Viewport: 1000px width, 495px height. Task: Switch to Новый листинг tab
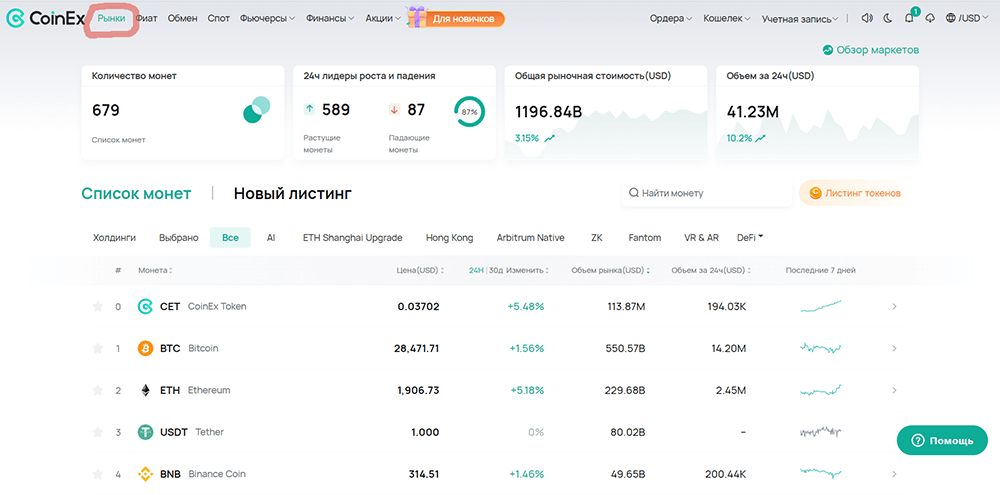coord(292,193)
